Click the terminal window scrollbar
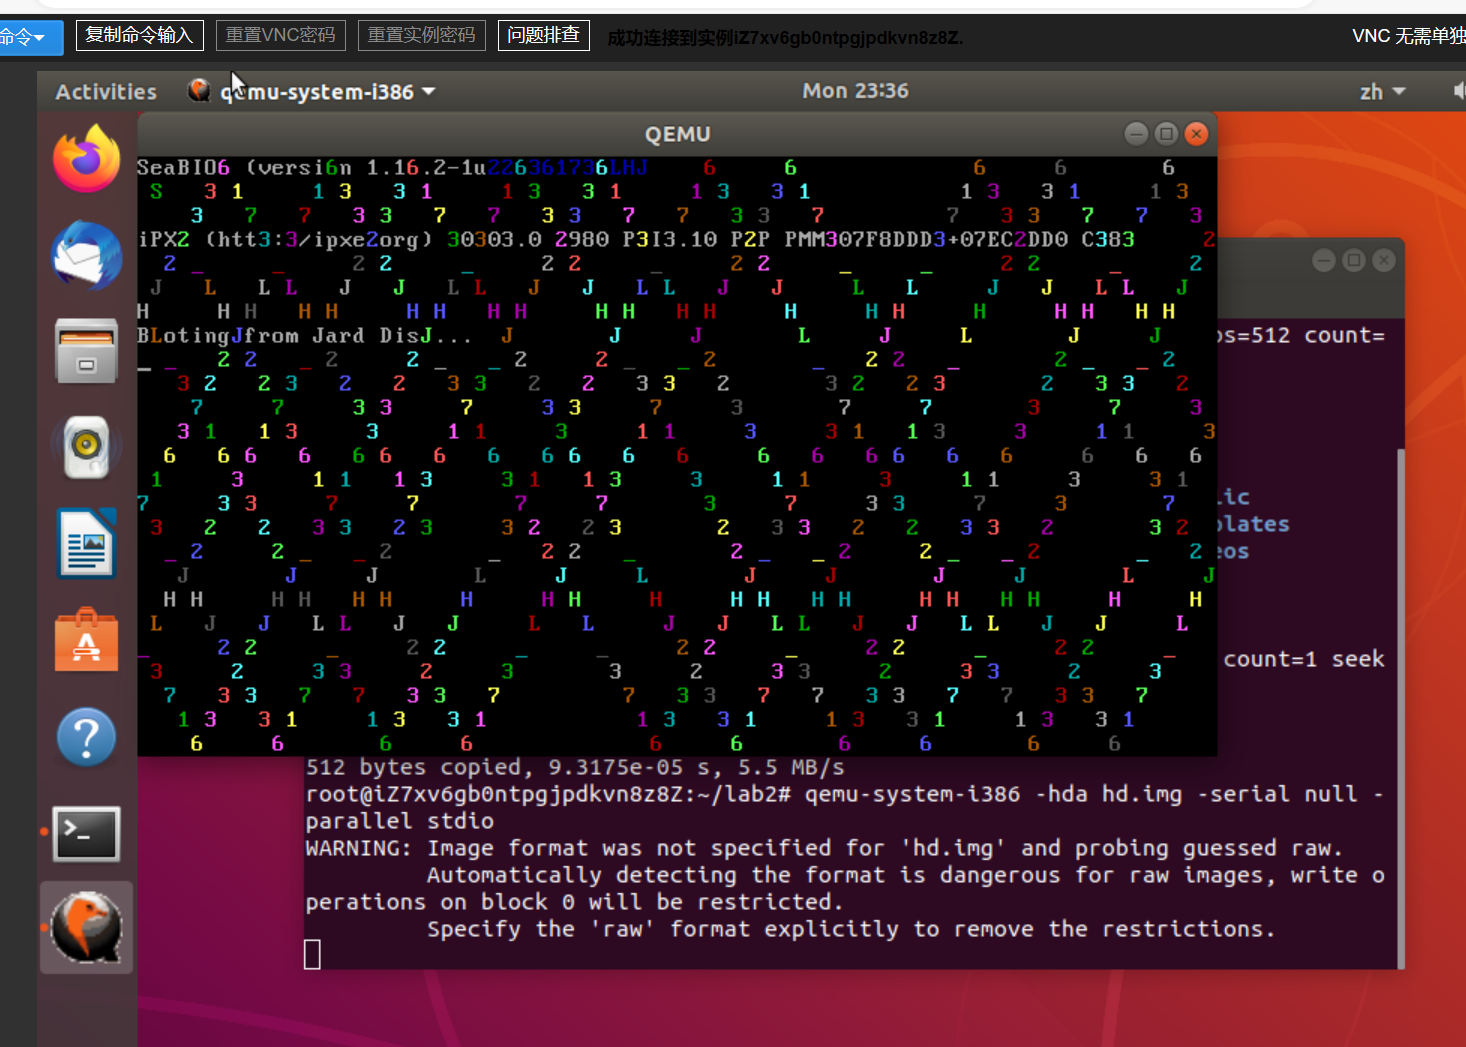 [1400, 700]
